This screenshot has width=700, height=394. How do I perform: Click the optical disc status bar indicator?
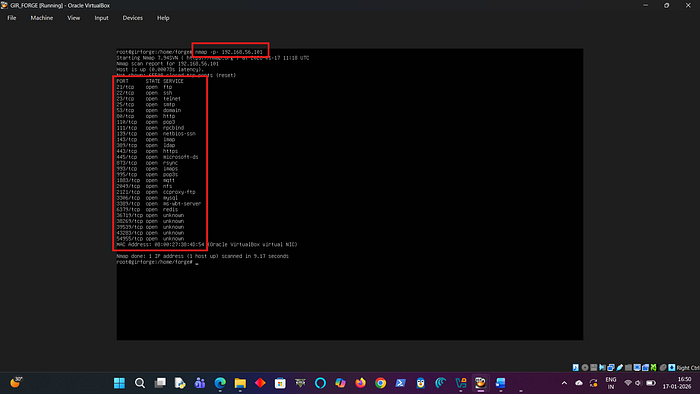[x=585, y=367]
